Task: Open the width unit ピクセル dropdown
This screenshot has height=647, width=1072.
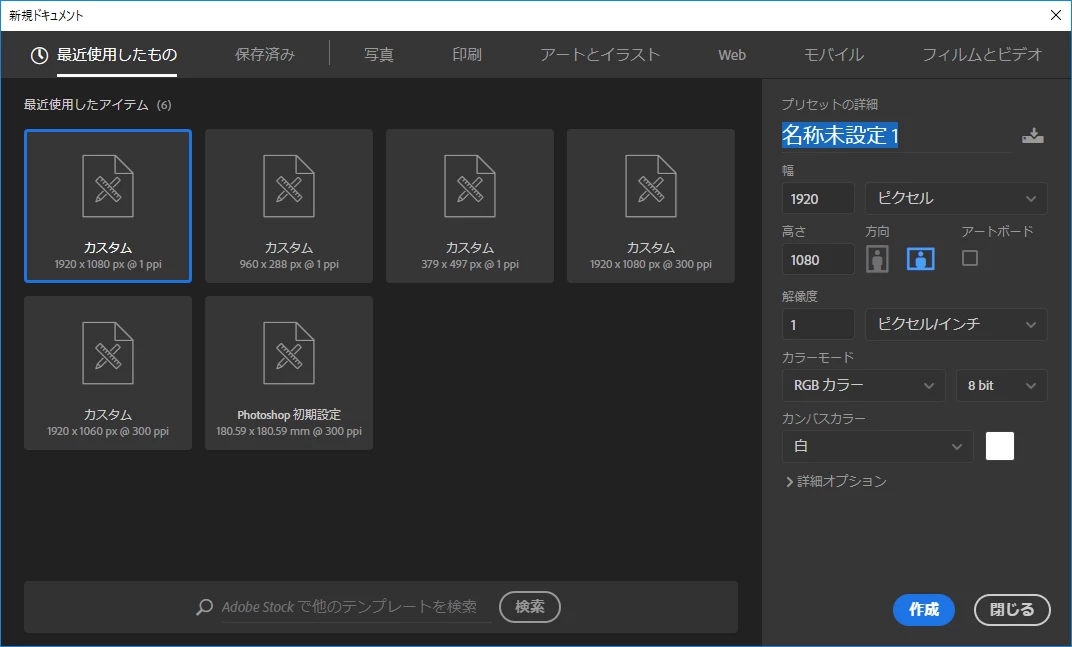Action: 956,198
